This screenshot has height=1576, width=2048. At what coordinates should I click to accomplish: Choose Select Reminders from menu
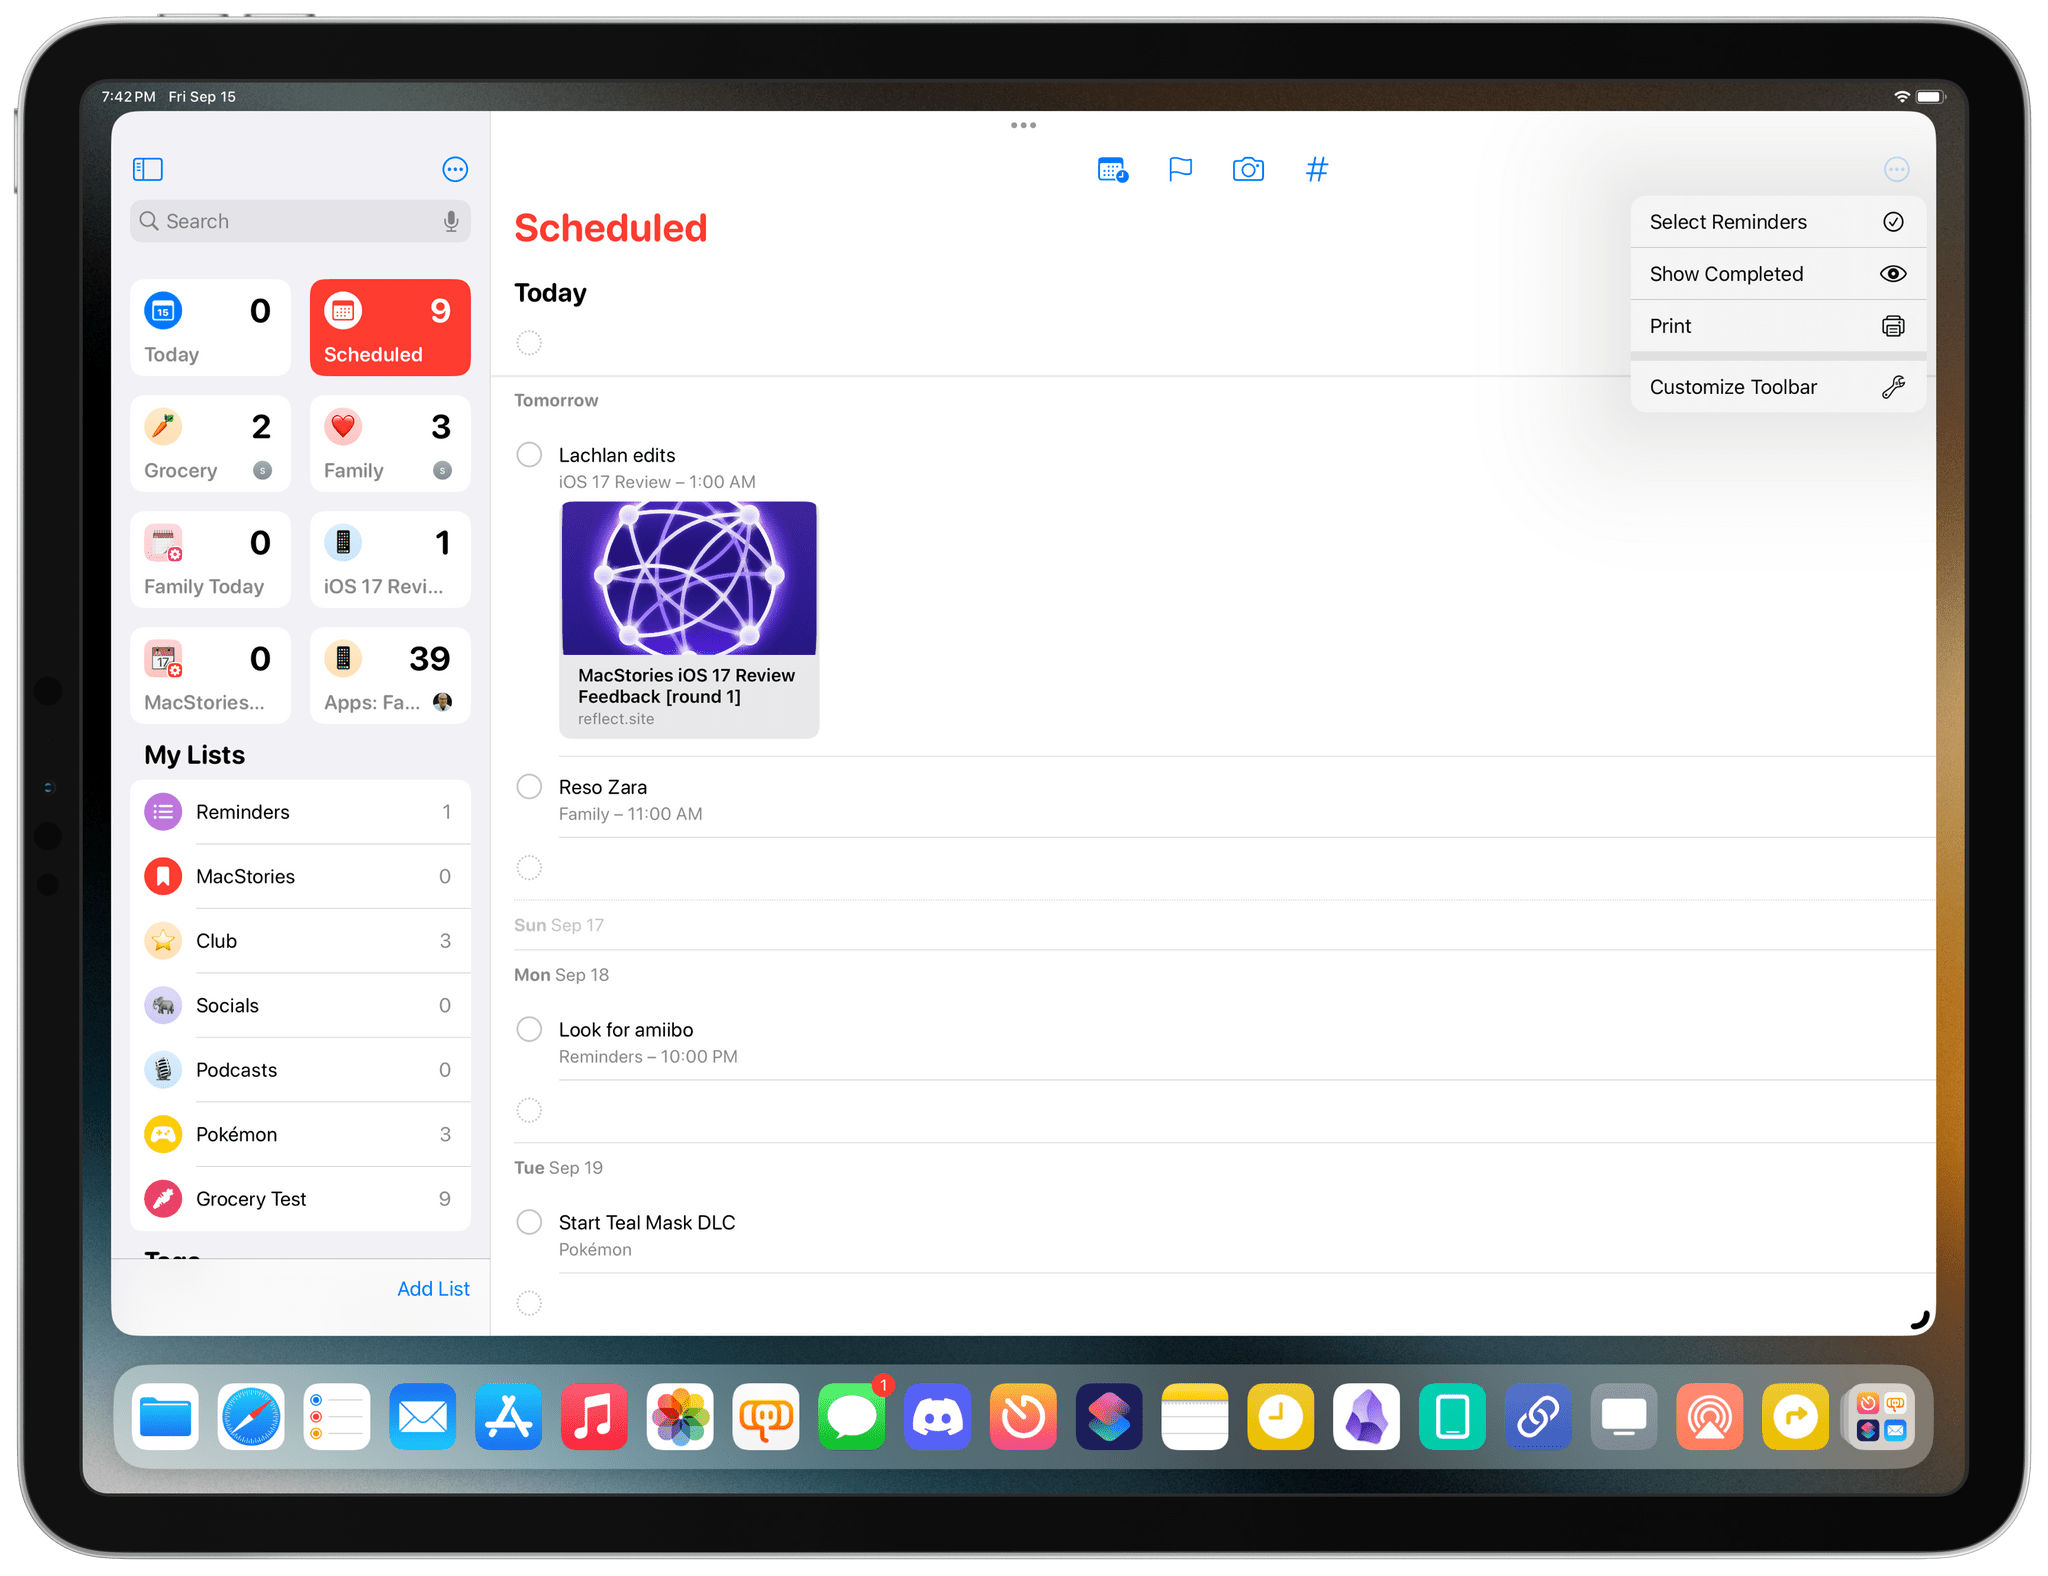point(1777,222)
